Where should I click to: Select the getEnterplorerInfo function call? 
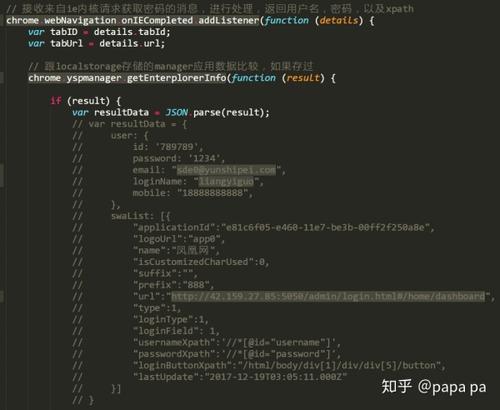176,78
